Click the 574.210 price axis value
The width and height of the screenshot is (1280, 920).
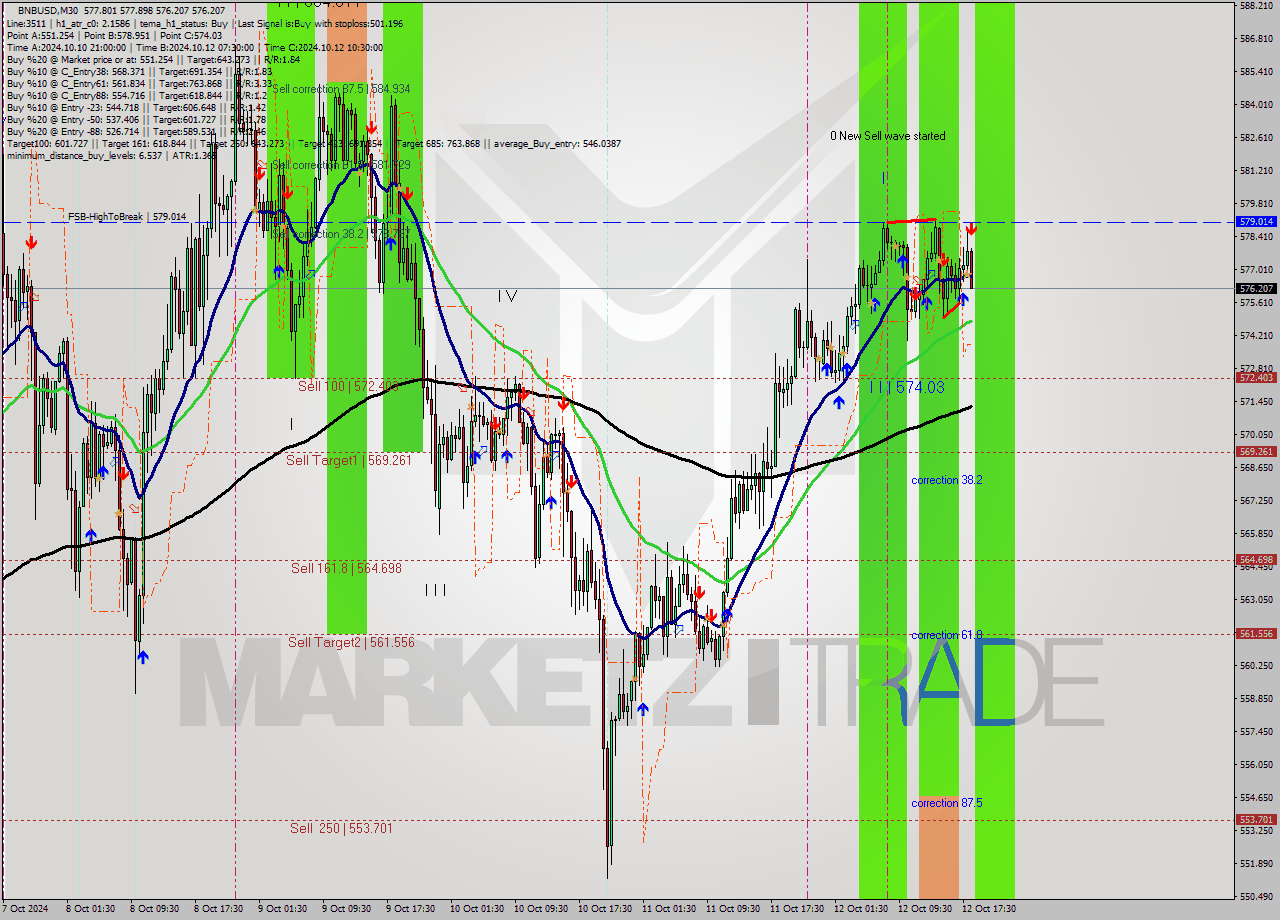(1256, 335)
